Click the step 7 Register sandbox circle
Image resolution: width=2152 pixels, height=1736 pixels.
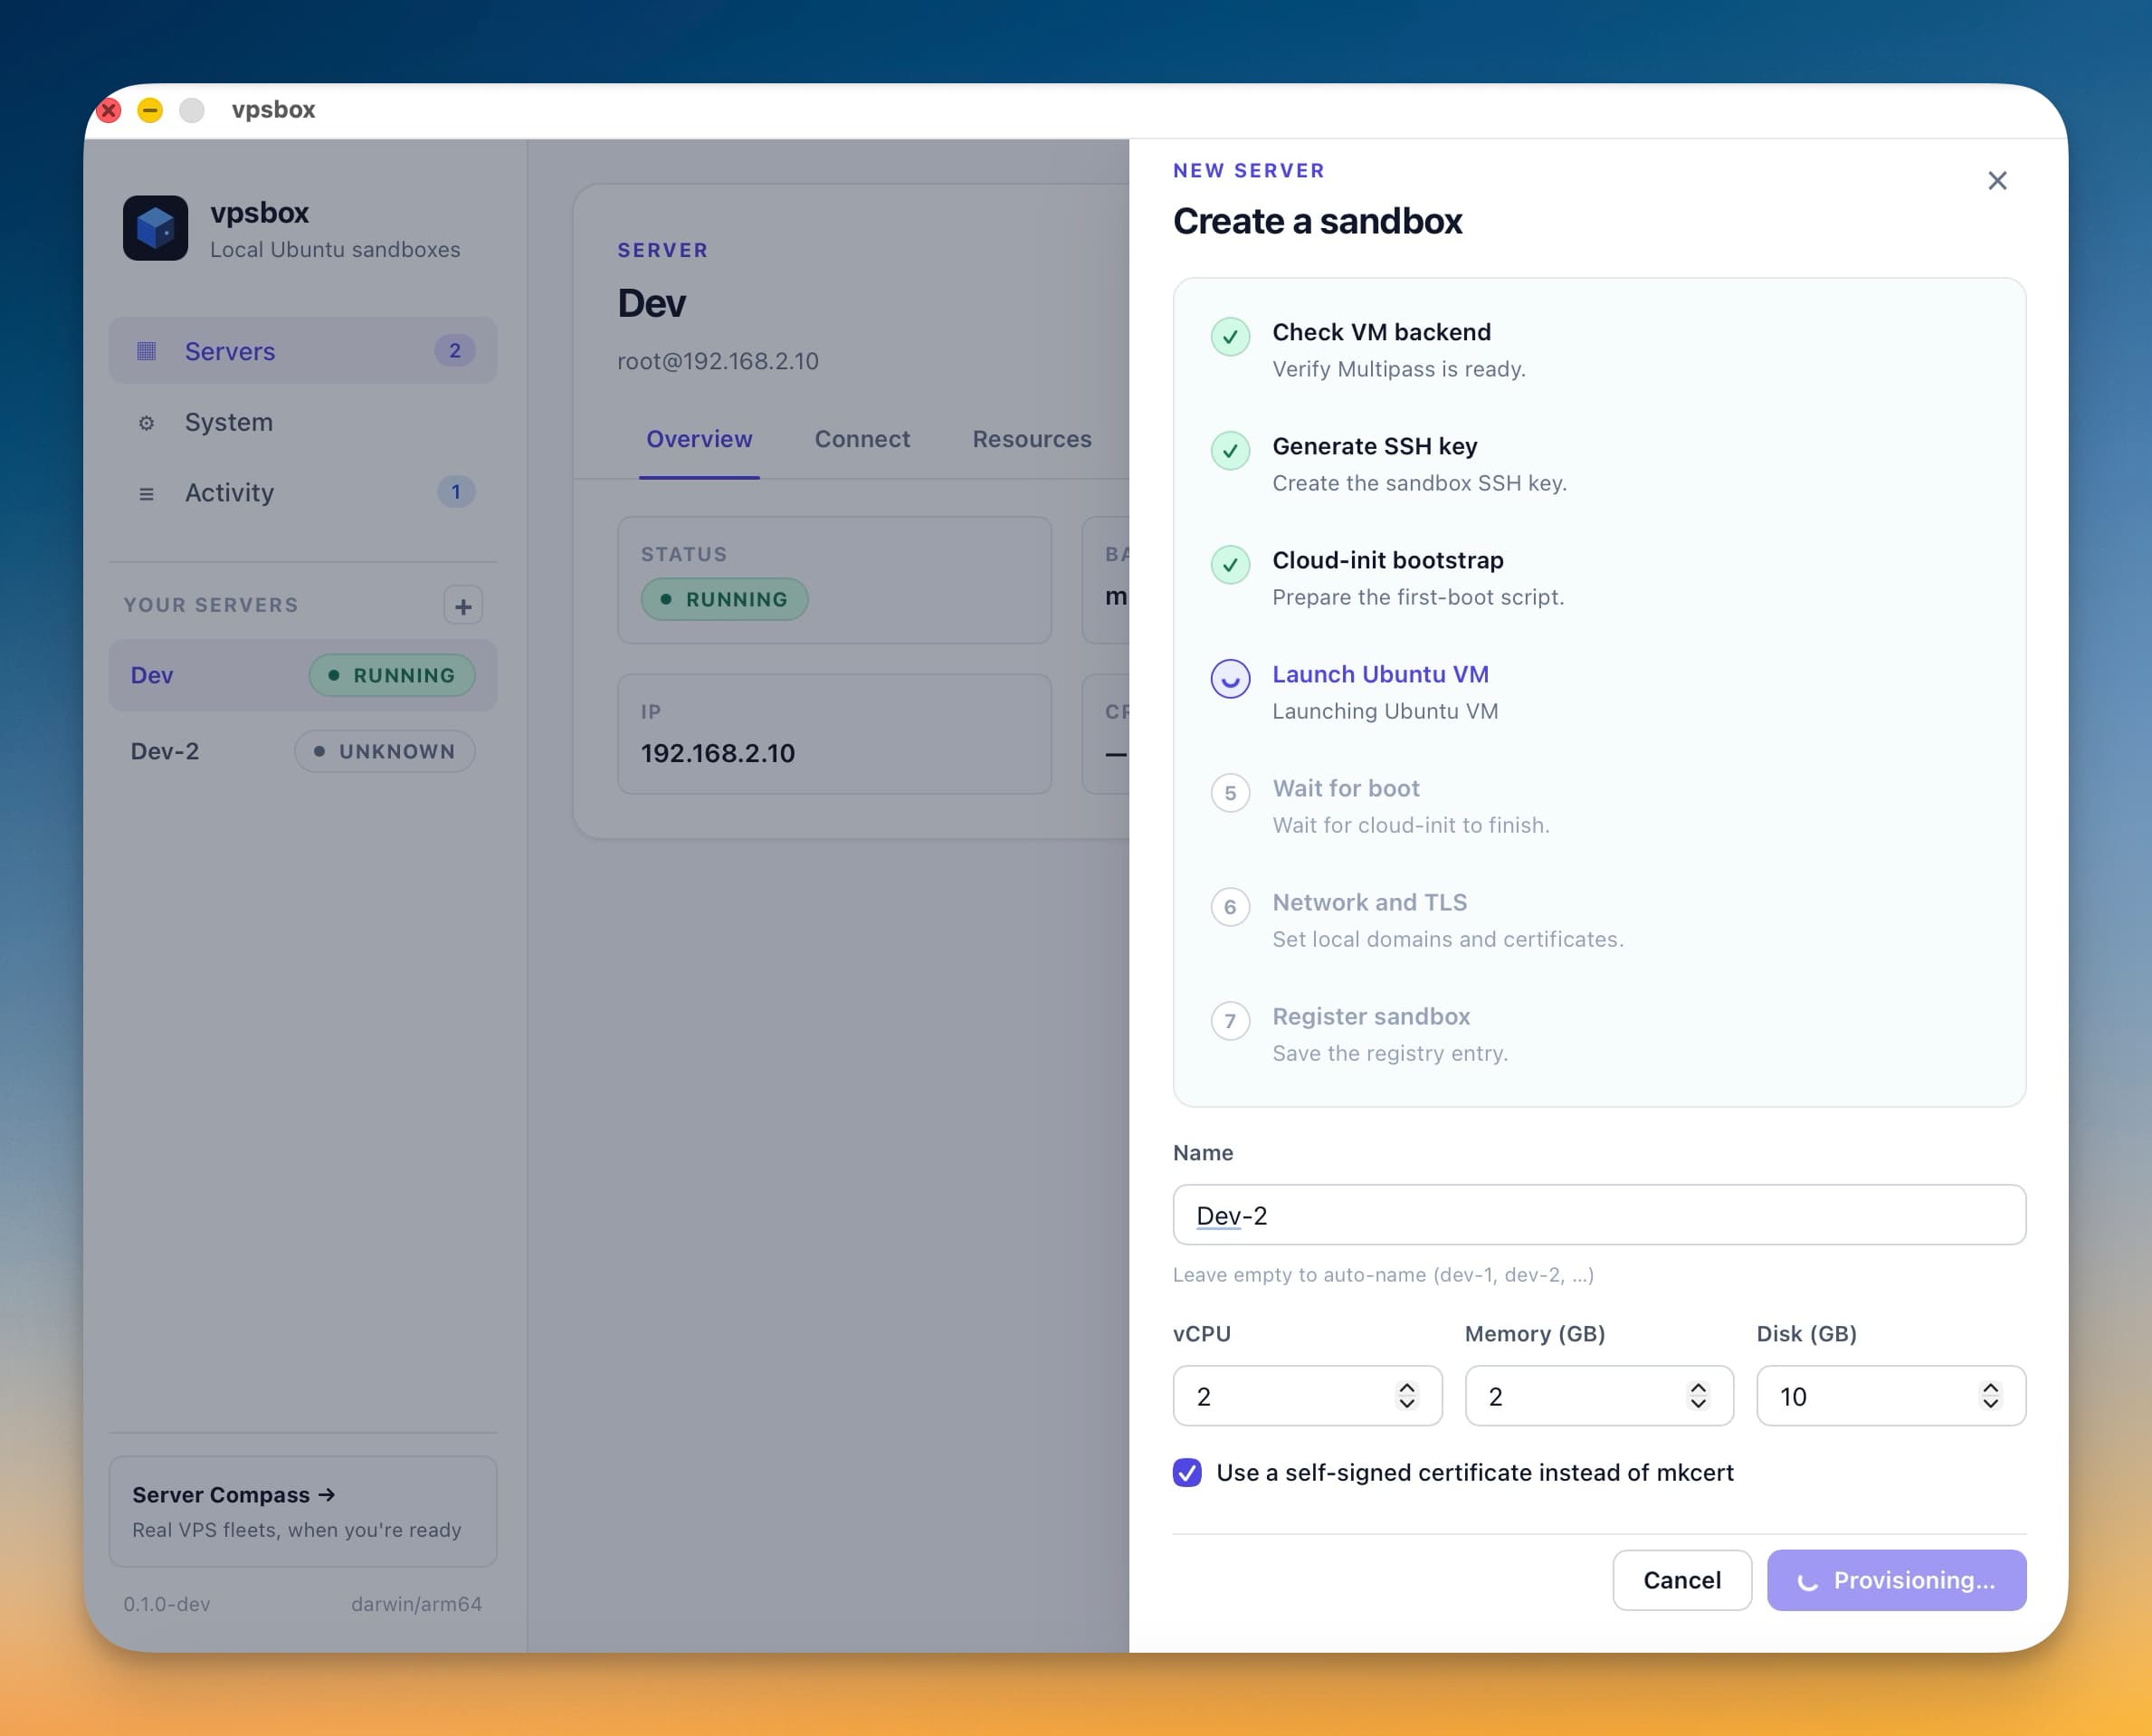tap(1230, 1021)
